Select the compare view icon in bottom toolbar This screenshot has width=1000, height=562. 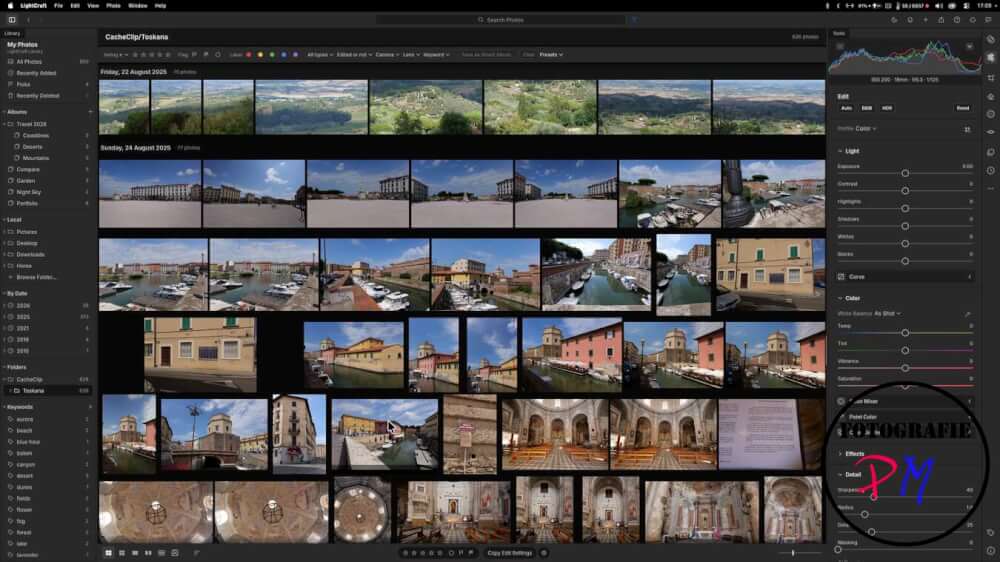pos(148,553)
